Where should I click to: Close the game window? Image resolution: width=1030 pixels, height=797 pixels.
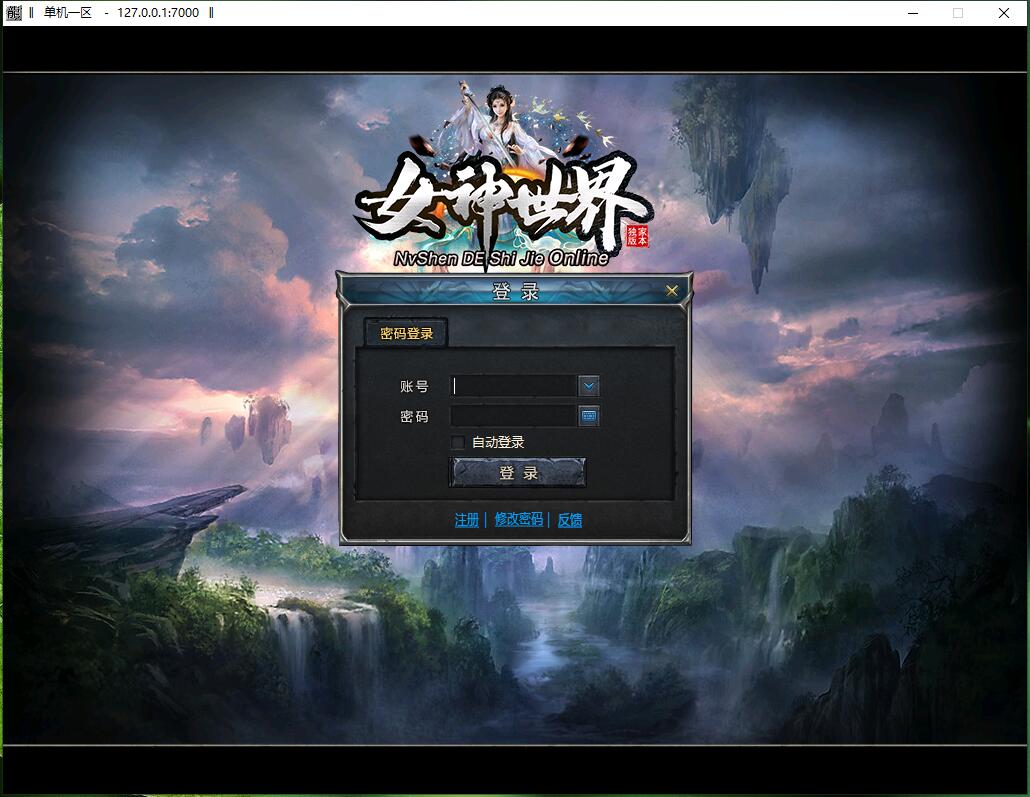pos(1004,13)
